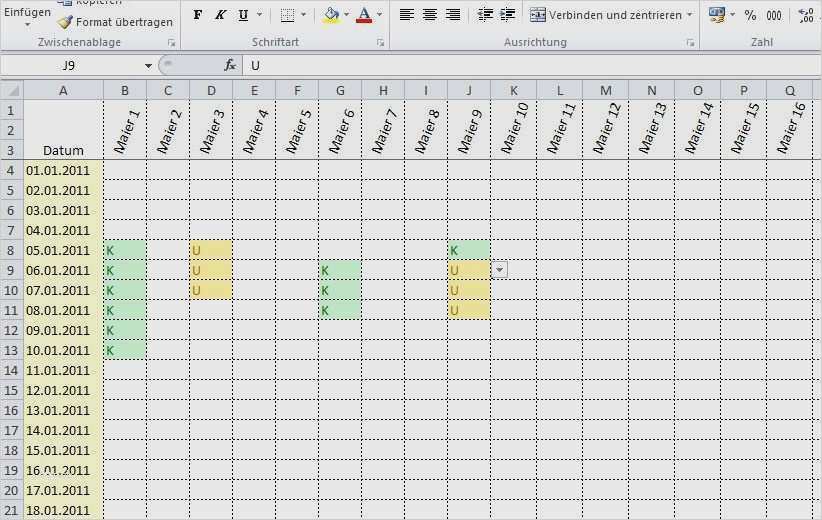
Task: Select green K cell in G11
Action: [x=340, y=310]
